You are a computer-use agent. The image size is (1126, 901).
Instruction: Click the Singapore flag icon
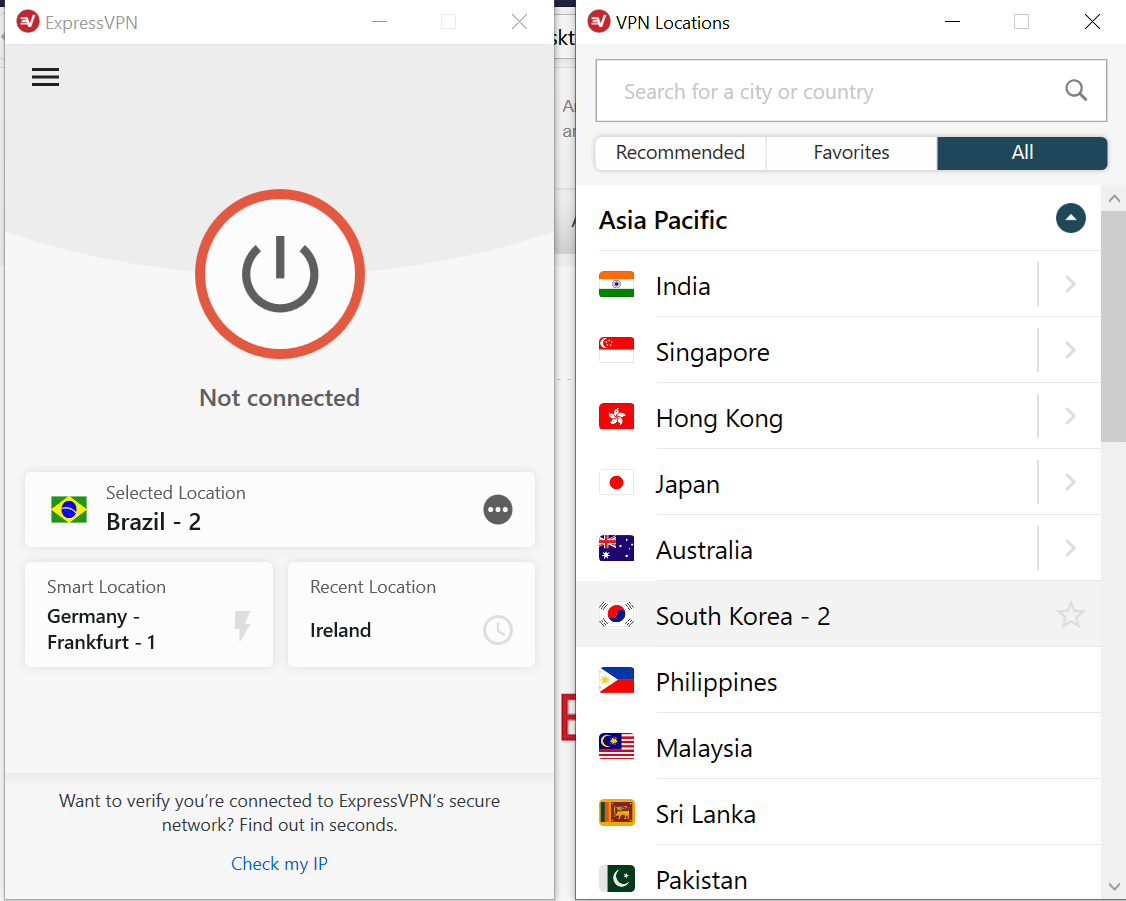616,350
